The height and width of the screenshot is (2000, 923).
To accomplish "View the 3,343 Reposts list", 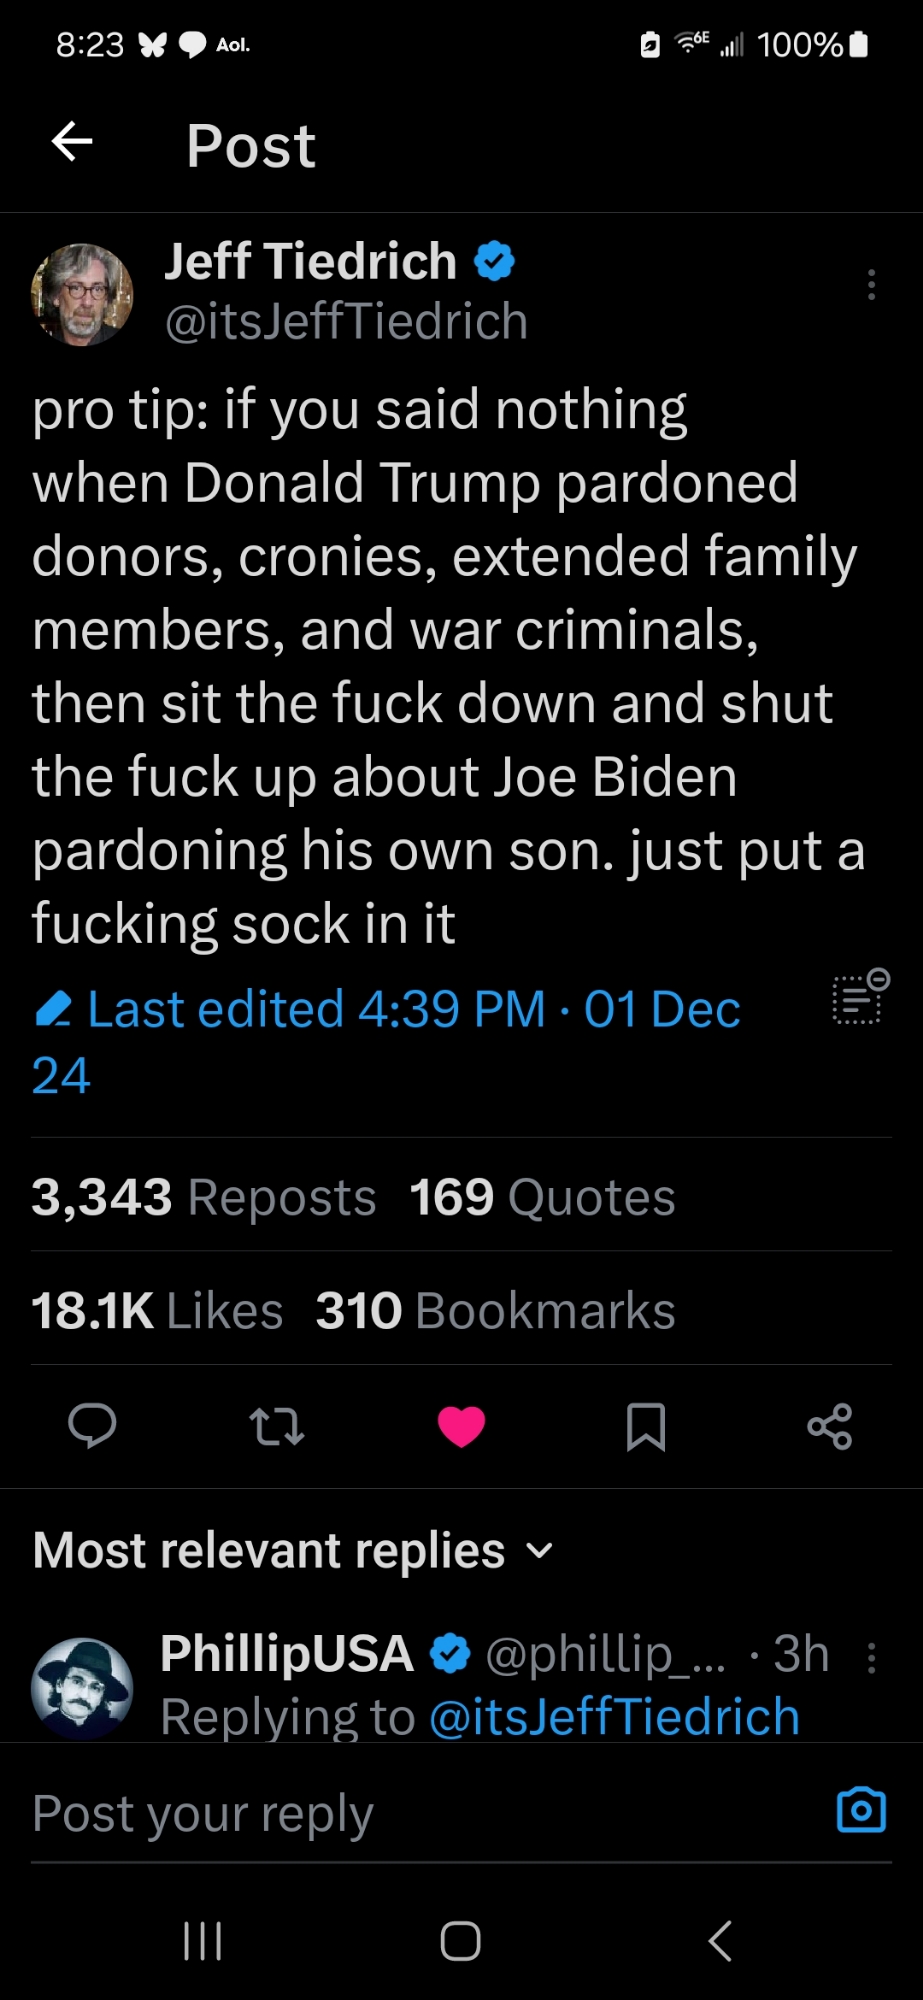I will click(x=203, y=1197).
